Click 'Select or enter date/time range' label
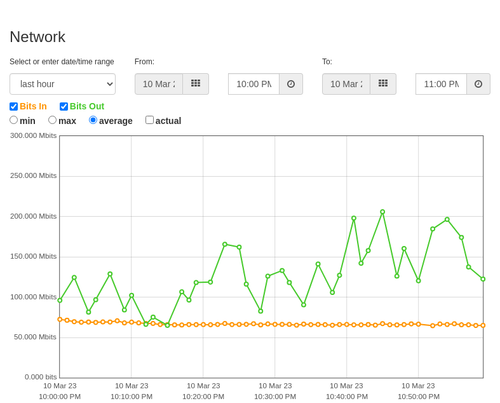500x403 pixels. coord(62,62)
